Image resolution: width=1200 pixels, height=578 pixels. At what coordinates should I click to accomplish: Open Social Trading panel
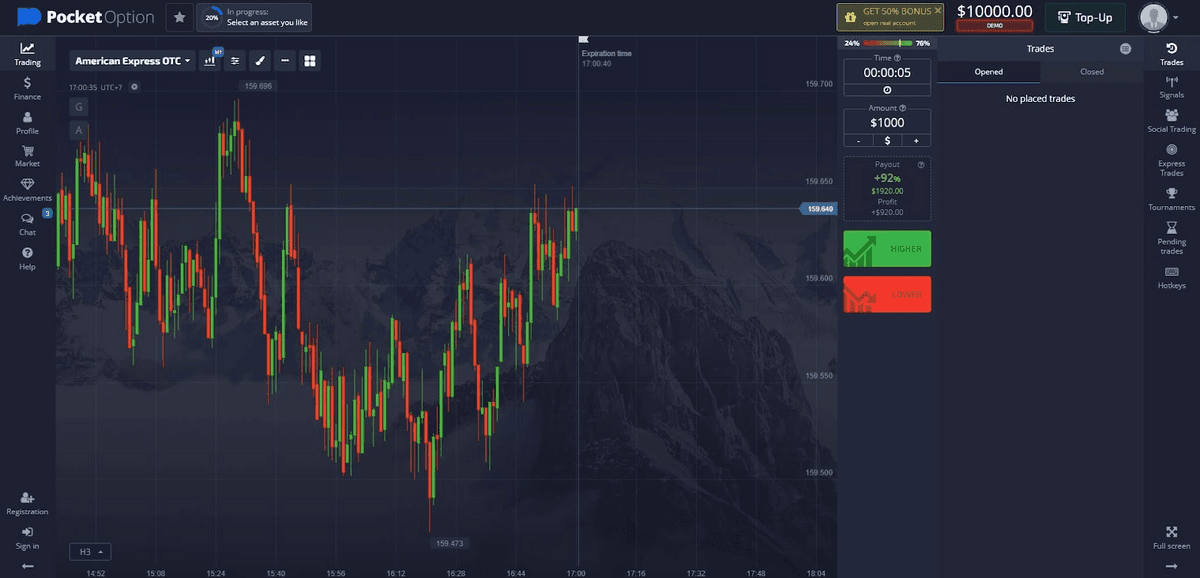pyautogui.click(x=1170, y=122)
